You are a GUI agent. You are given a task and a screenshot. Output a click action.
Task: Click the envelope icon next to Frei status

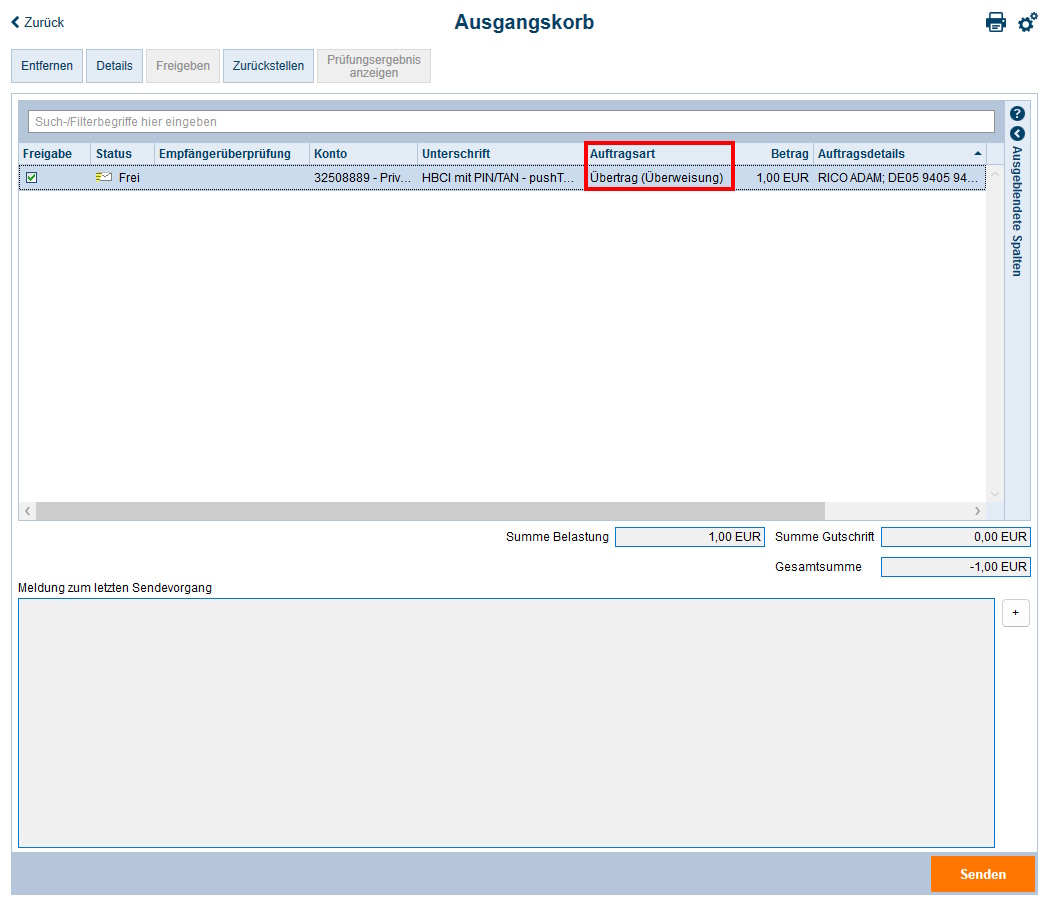click(103, 176)
